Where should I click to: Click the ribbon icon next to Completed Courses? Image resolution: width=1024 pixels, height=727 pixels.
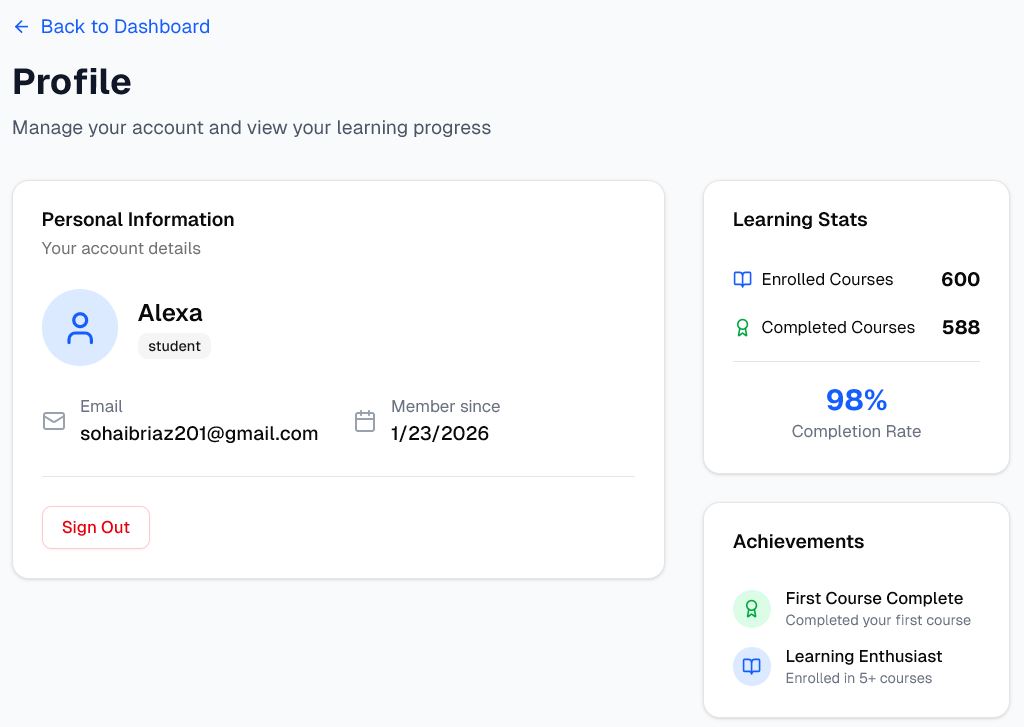(742, 327)
